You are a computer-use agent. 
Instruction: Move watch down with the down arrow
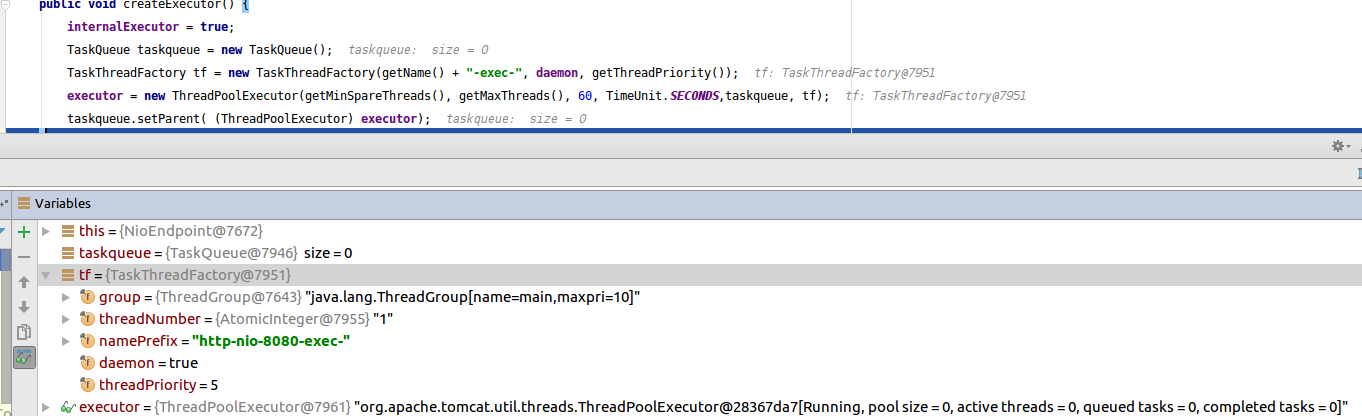(25, 307)
